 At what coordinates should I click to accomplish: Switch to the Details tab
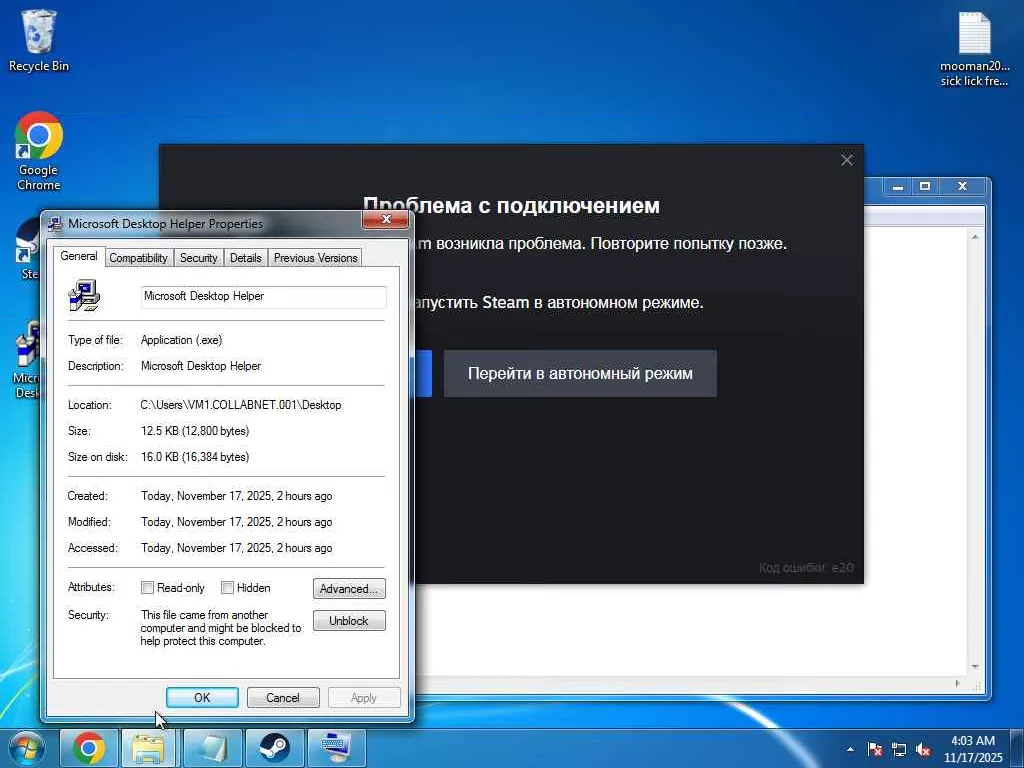[x=246, y=258]
